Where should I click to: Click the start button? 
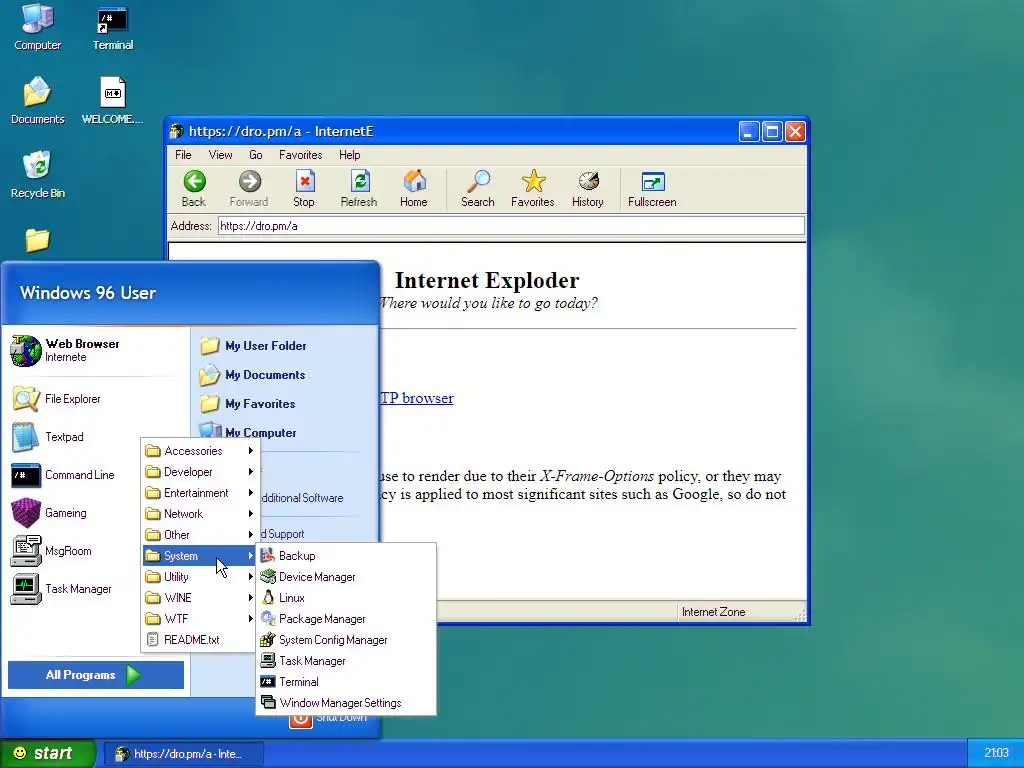(47, 753)
